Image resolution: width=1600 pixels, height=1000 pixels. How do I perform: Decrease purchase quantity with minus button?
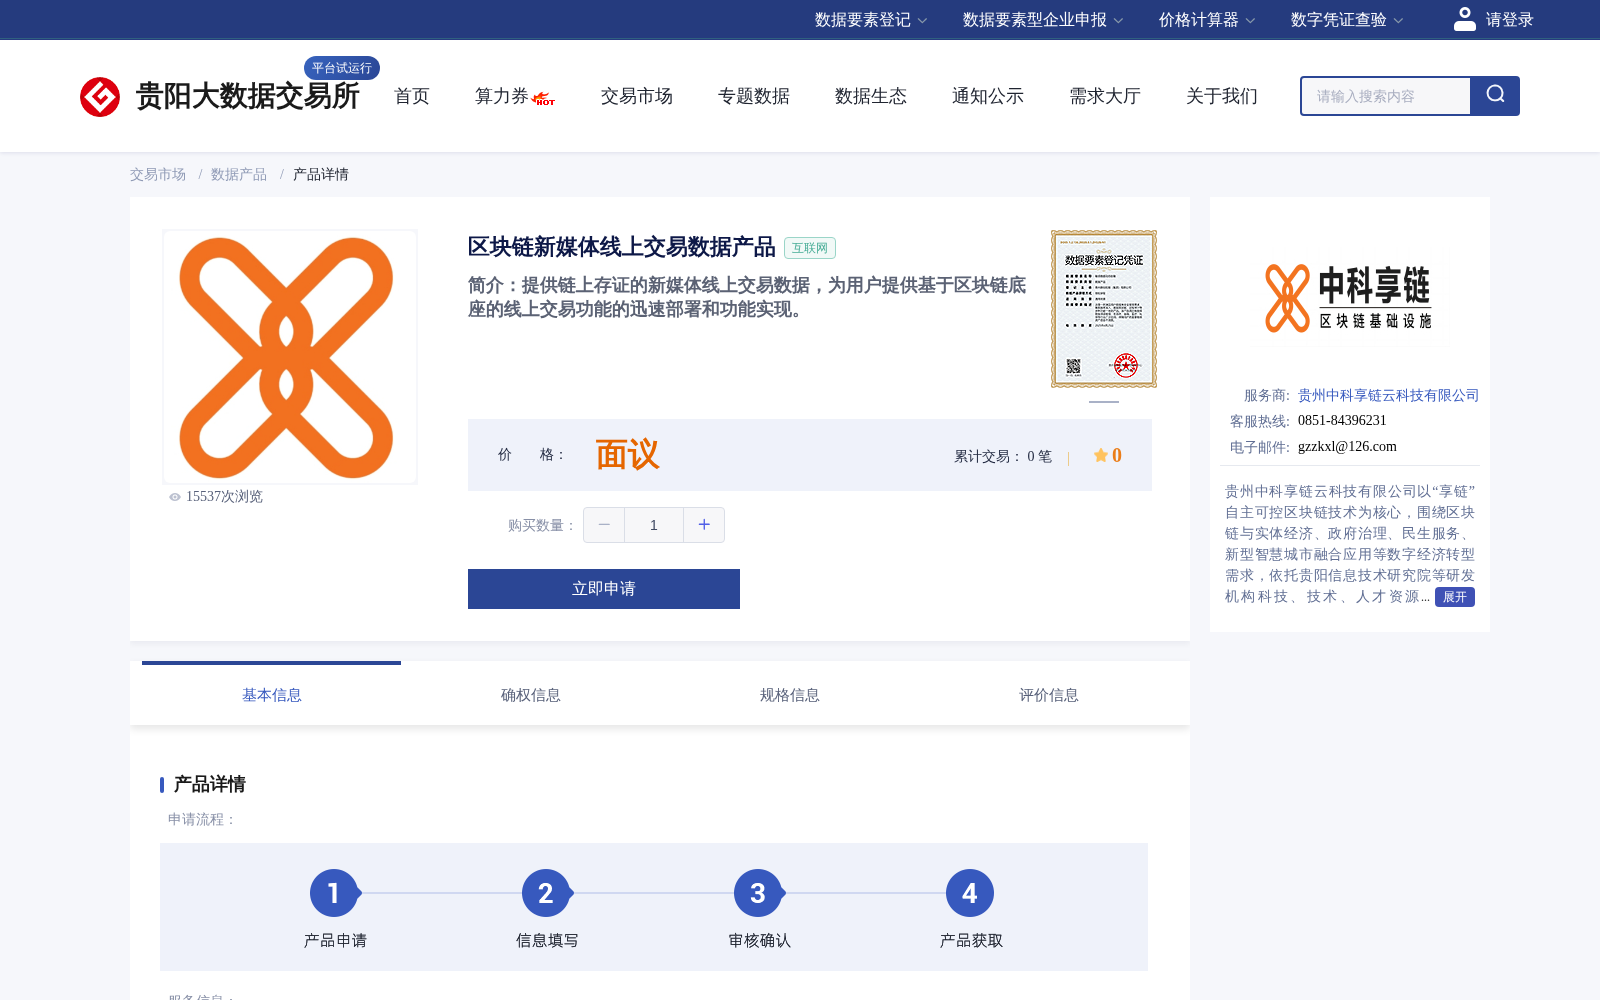coord(604,525)
